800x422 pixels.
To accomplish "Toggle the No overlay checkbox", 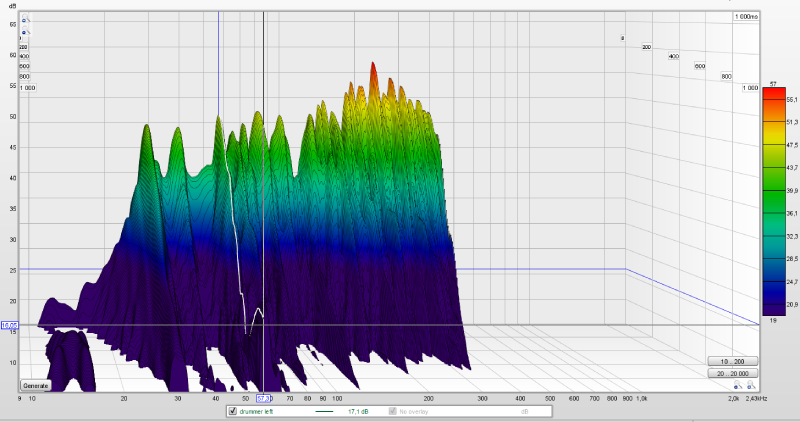I will click(x=392, y=411).
